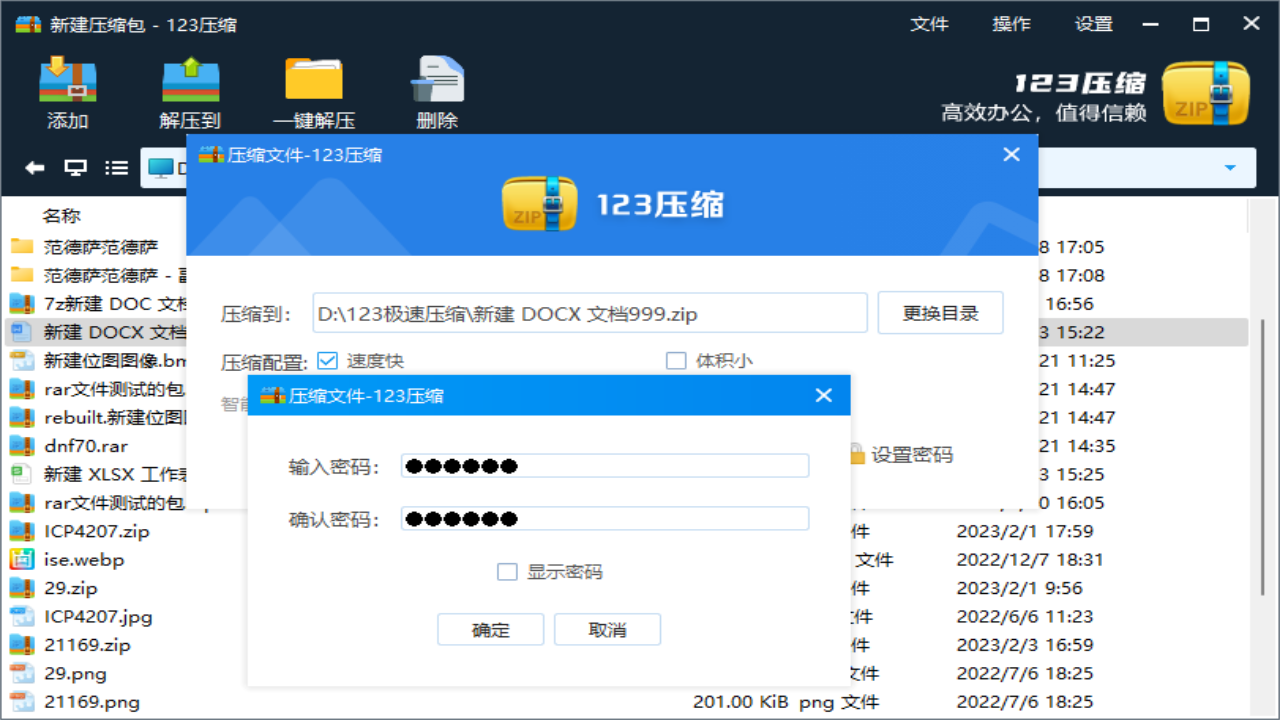1280x720 pixels.
Task: Uncheck the 速度快 compression option
Action: pos(327,361)
